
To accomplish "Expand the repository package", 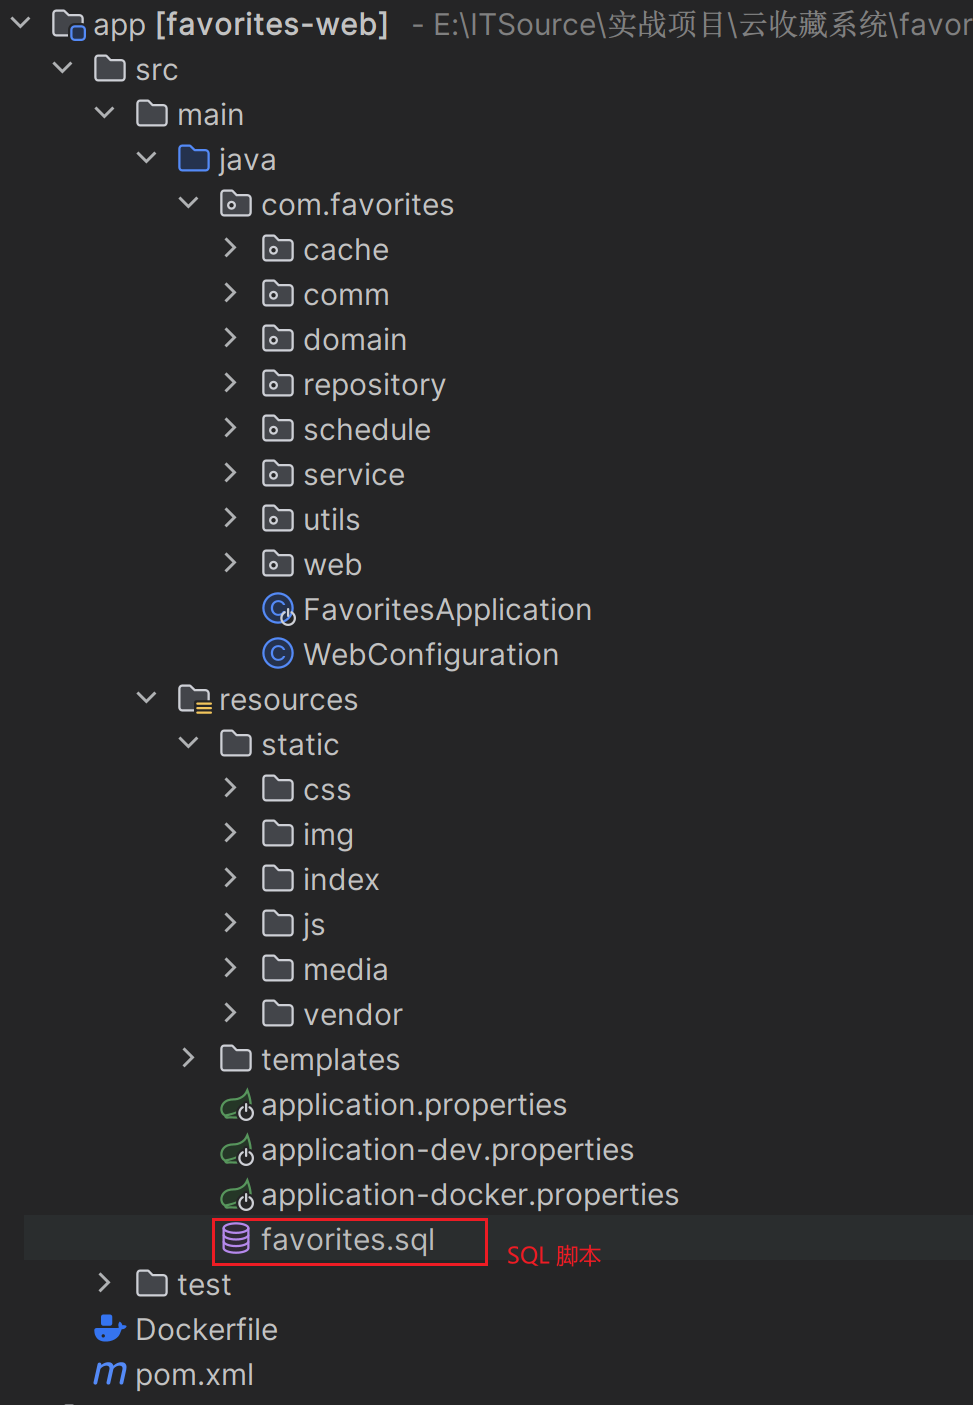I will click(x=230, y=383).
